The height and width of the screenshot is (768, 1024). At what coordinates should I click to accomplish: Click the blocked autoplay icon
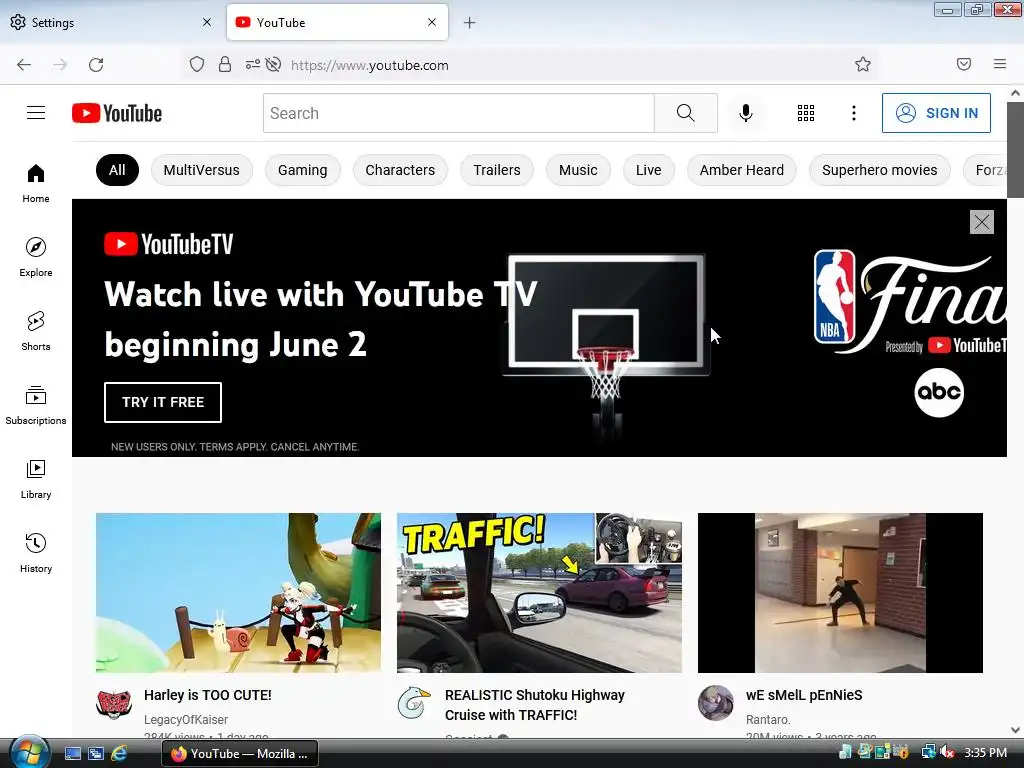point(274,64)
